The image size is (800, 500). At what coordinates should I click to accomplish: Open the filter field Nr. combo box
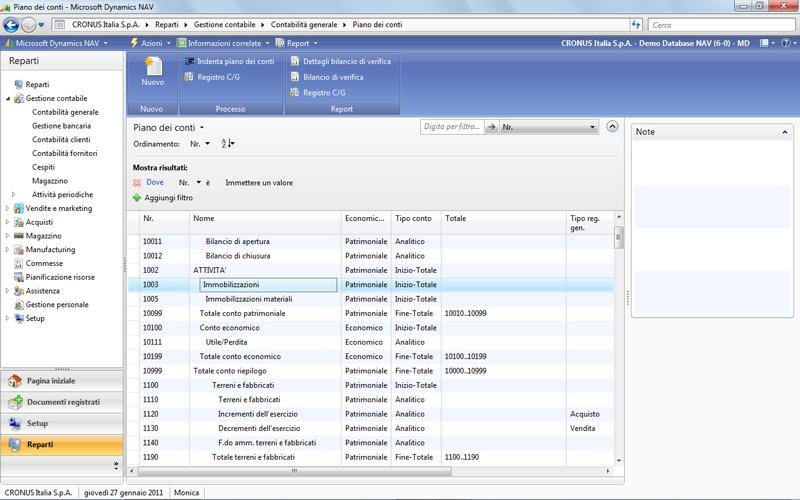(548, 127)
